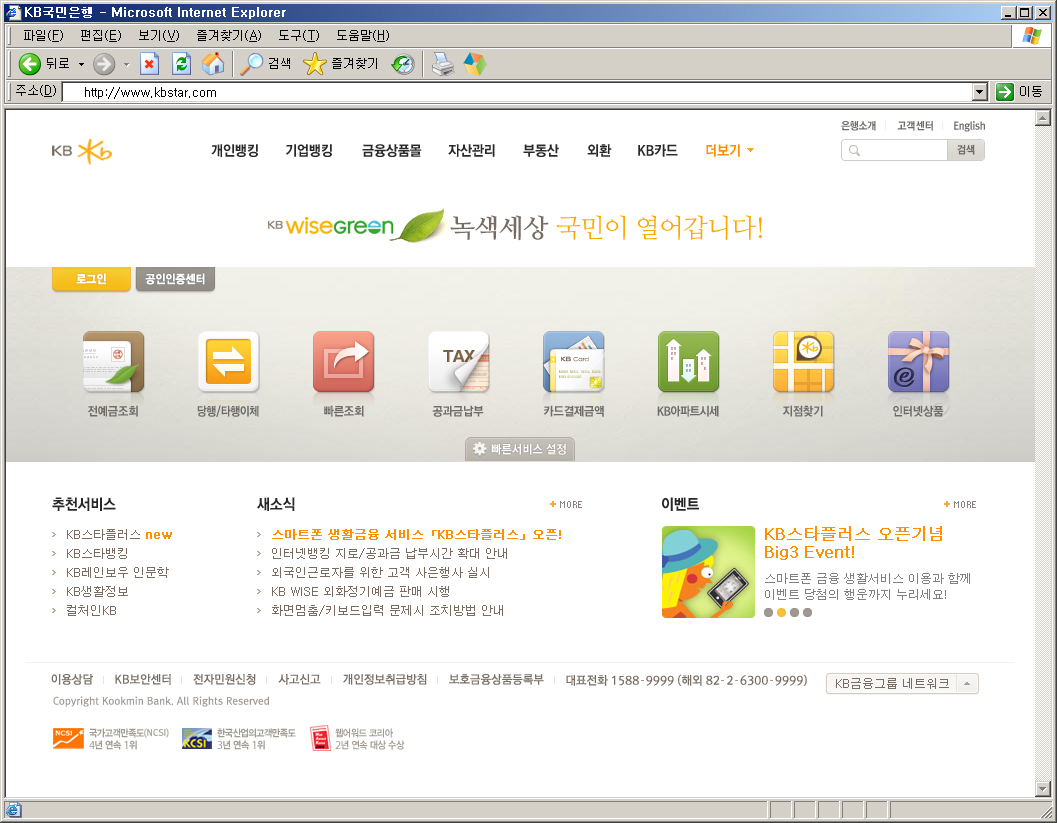
Task: Click the 웹어워드 코리아 award icon
Action: 320,738
